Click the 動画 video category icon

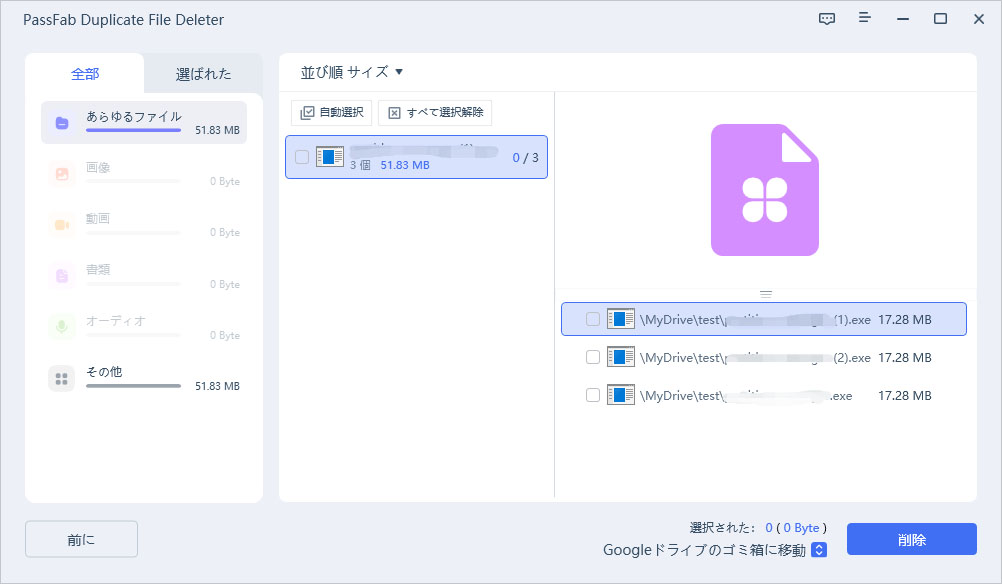coord(62,225)
